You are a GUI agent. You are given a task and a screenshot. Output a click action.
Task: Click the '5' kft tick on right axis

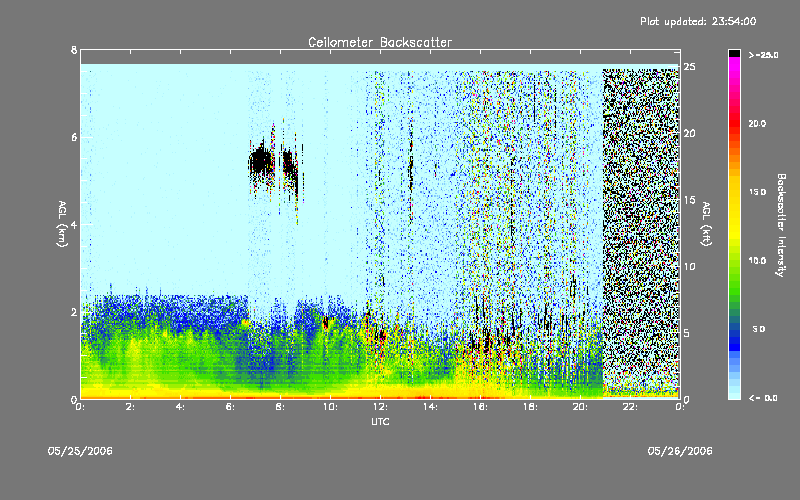click(x=687, y=333)
